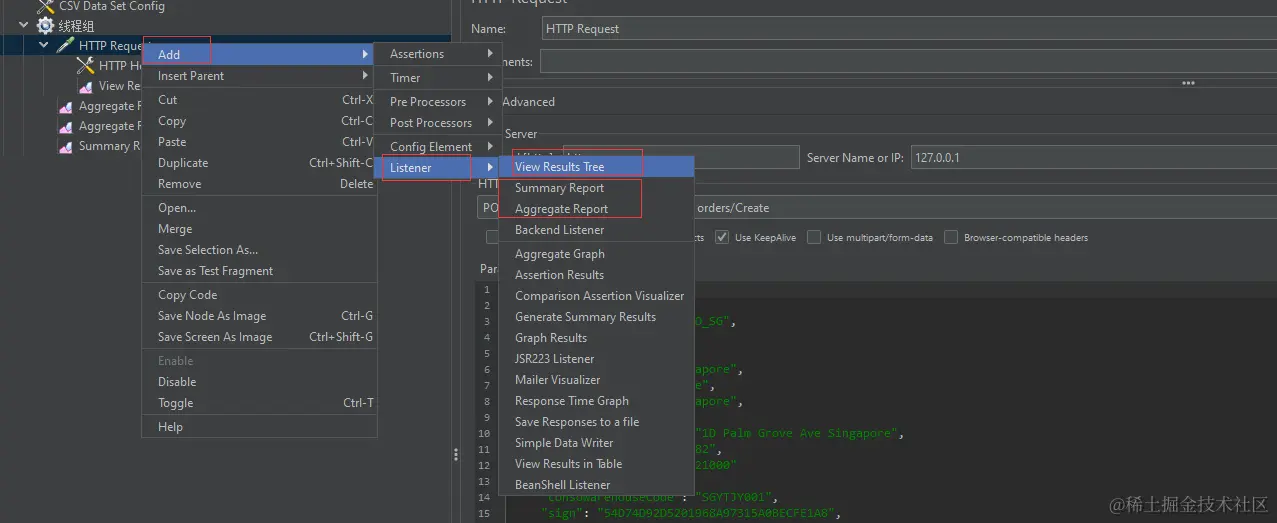Click the Server Name or IP field
Screen dimensions: 1277x523
(1092, 158)
